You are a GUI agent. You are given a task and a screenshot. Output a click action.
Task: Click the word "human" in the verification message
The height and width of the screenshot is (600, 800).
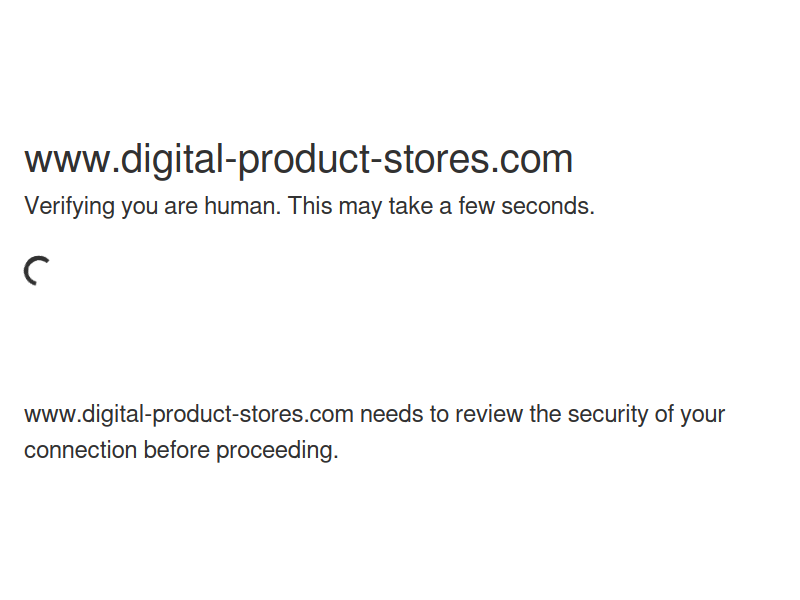[x=242, y=206]
